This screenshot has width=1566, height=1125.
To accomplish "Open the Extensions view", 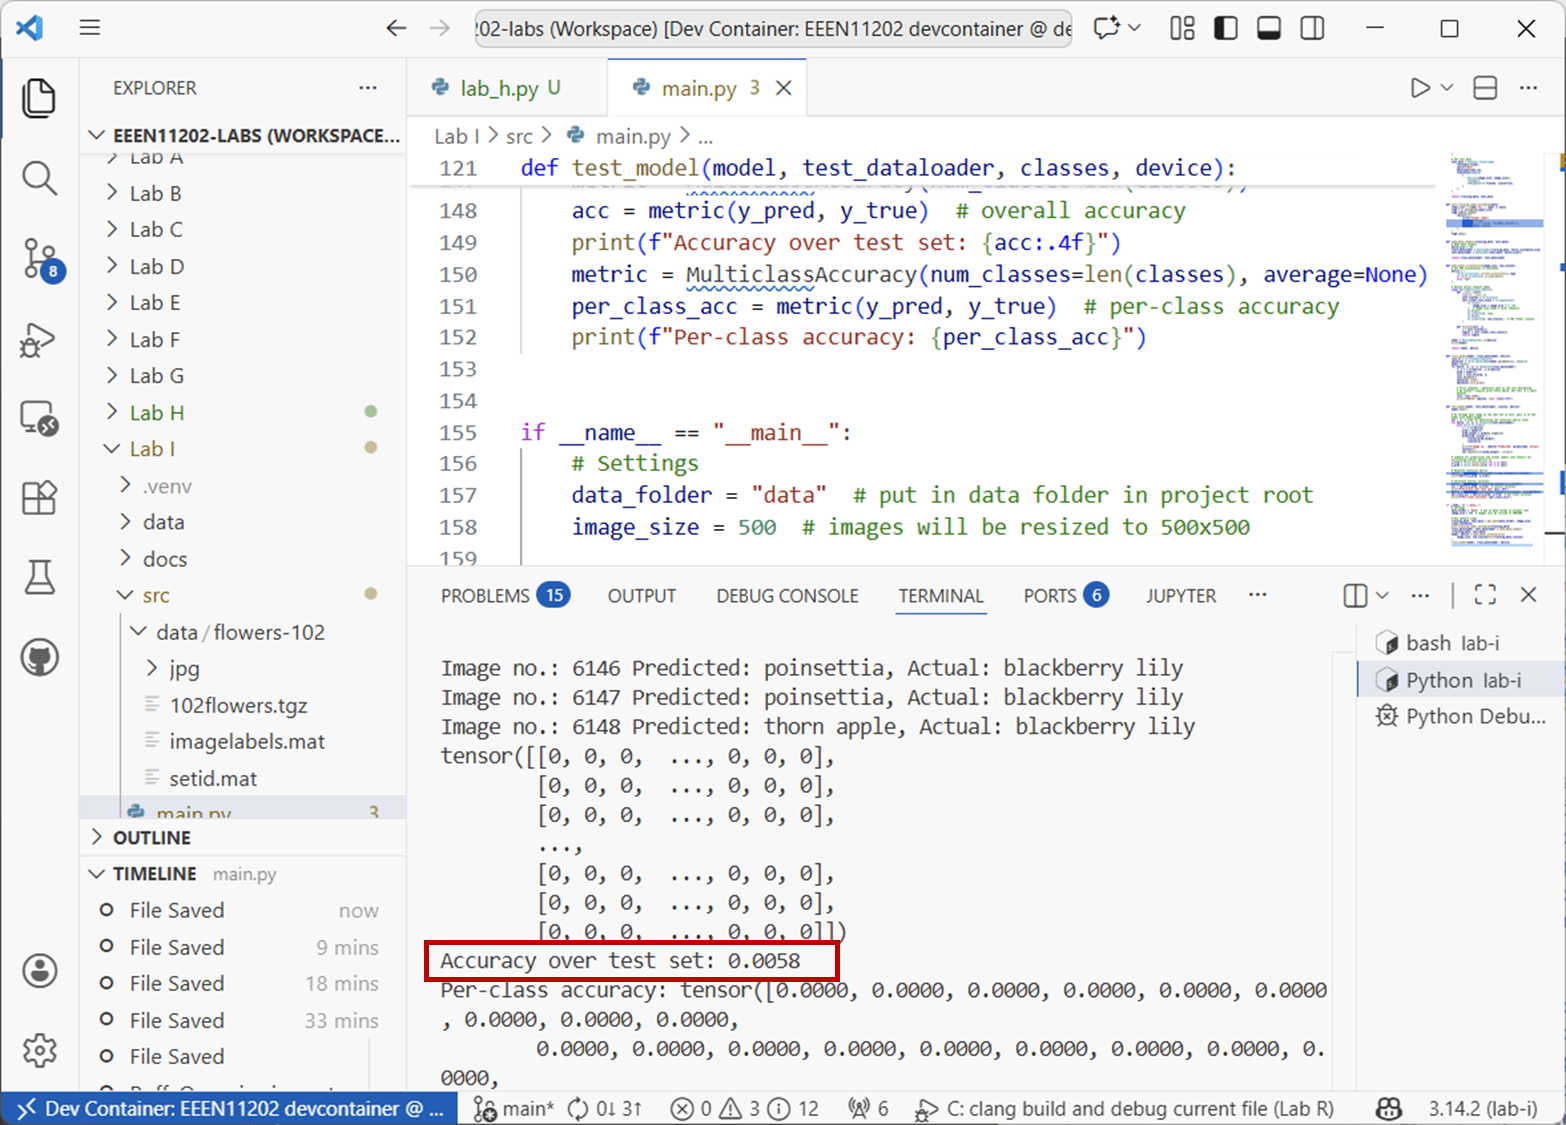I will pyautogui.click(x=39, y=497).
